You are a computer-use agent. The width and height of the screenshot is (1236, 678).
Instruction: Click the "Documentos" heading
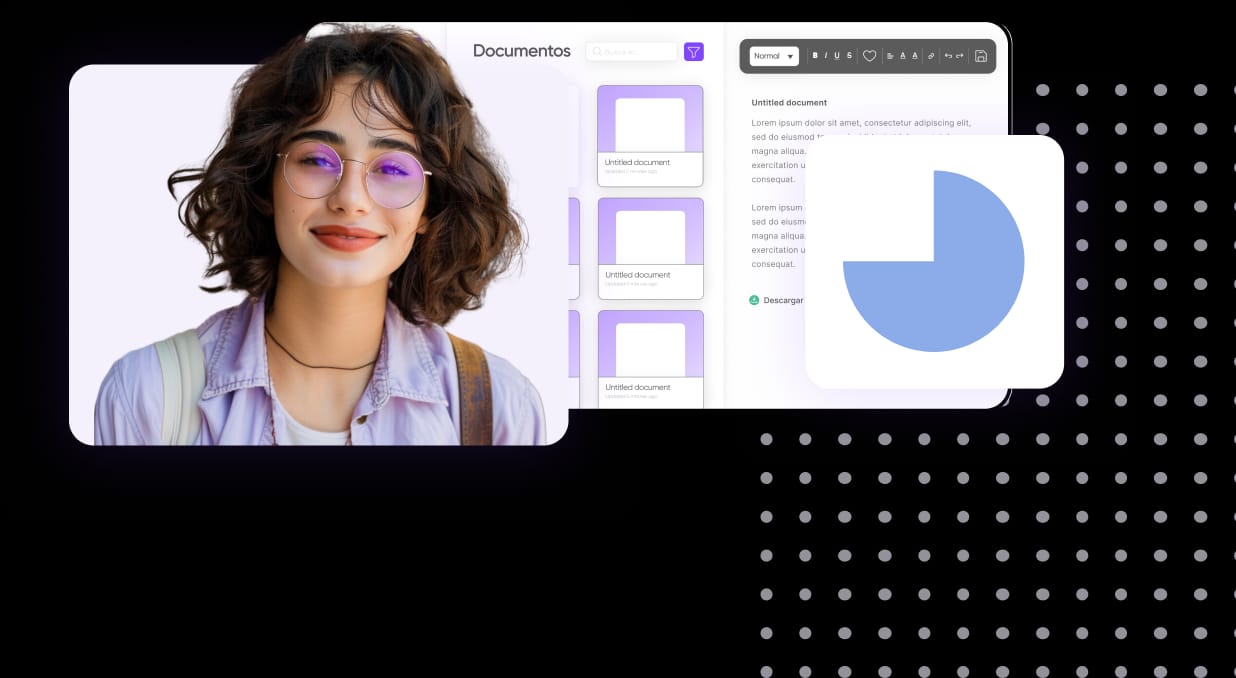click(x=522, y=51)
